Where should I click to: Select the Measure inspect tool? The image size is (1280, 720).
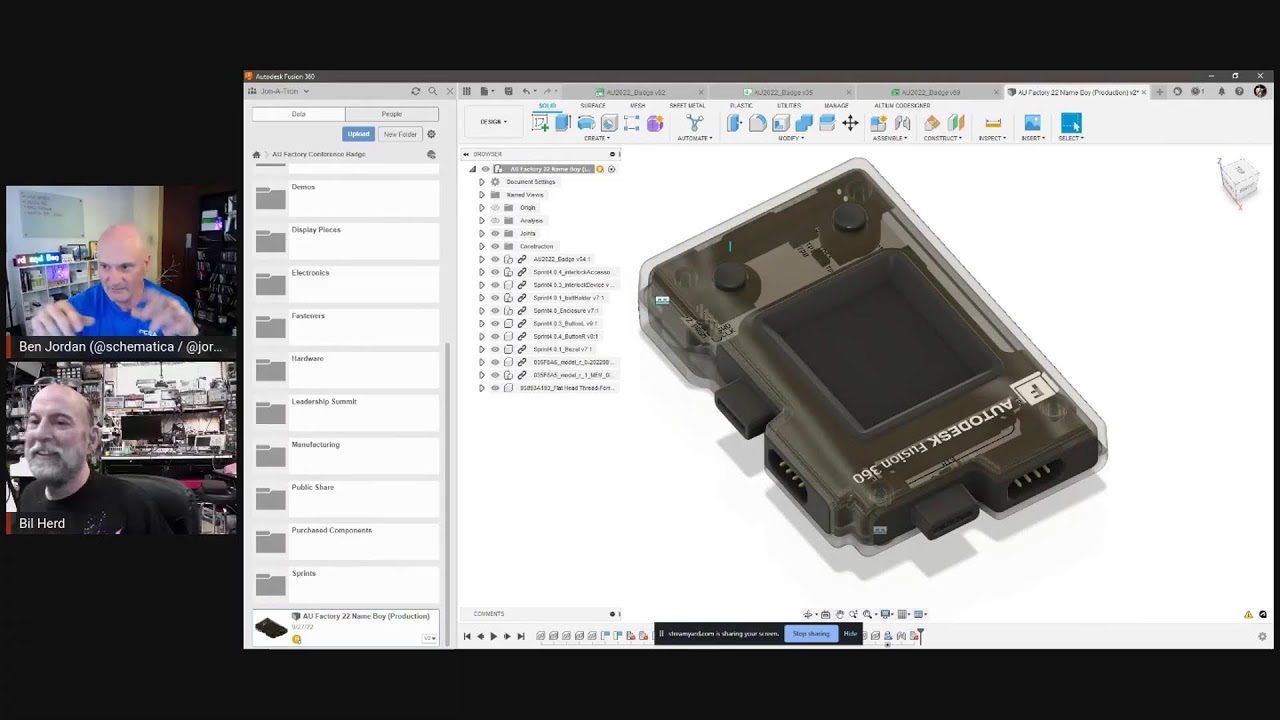pos(993,123)
